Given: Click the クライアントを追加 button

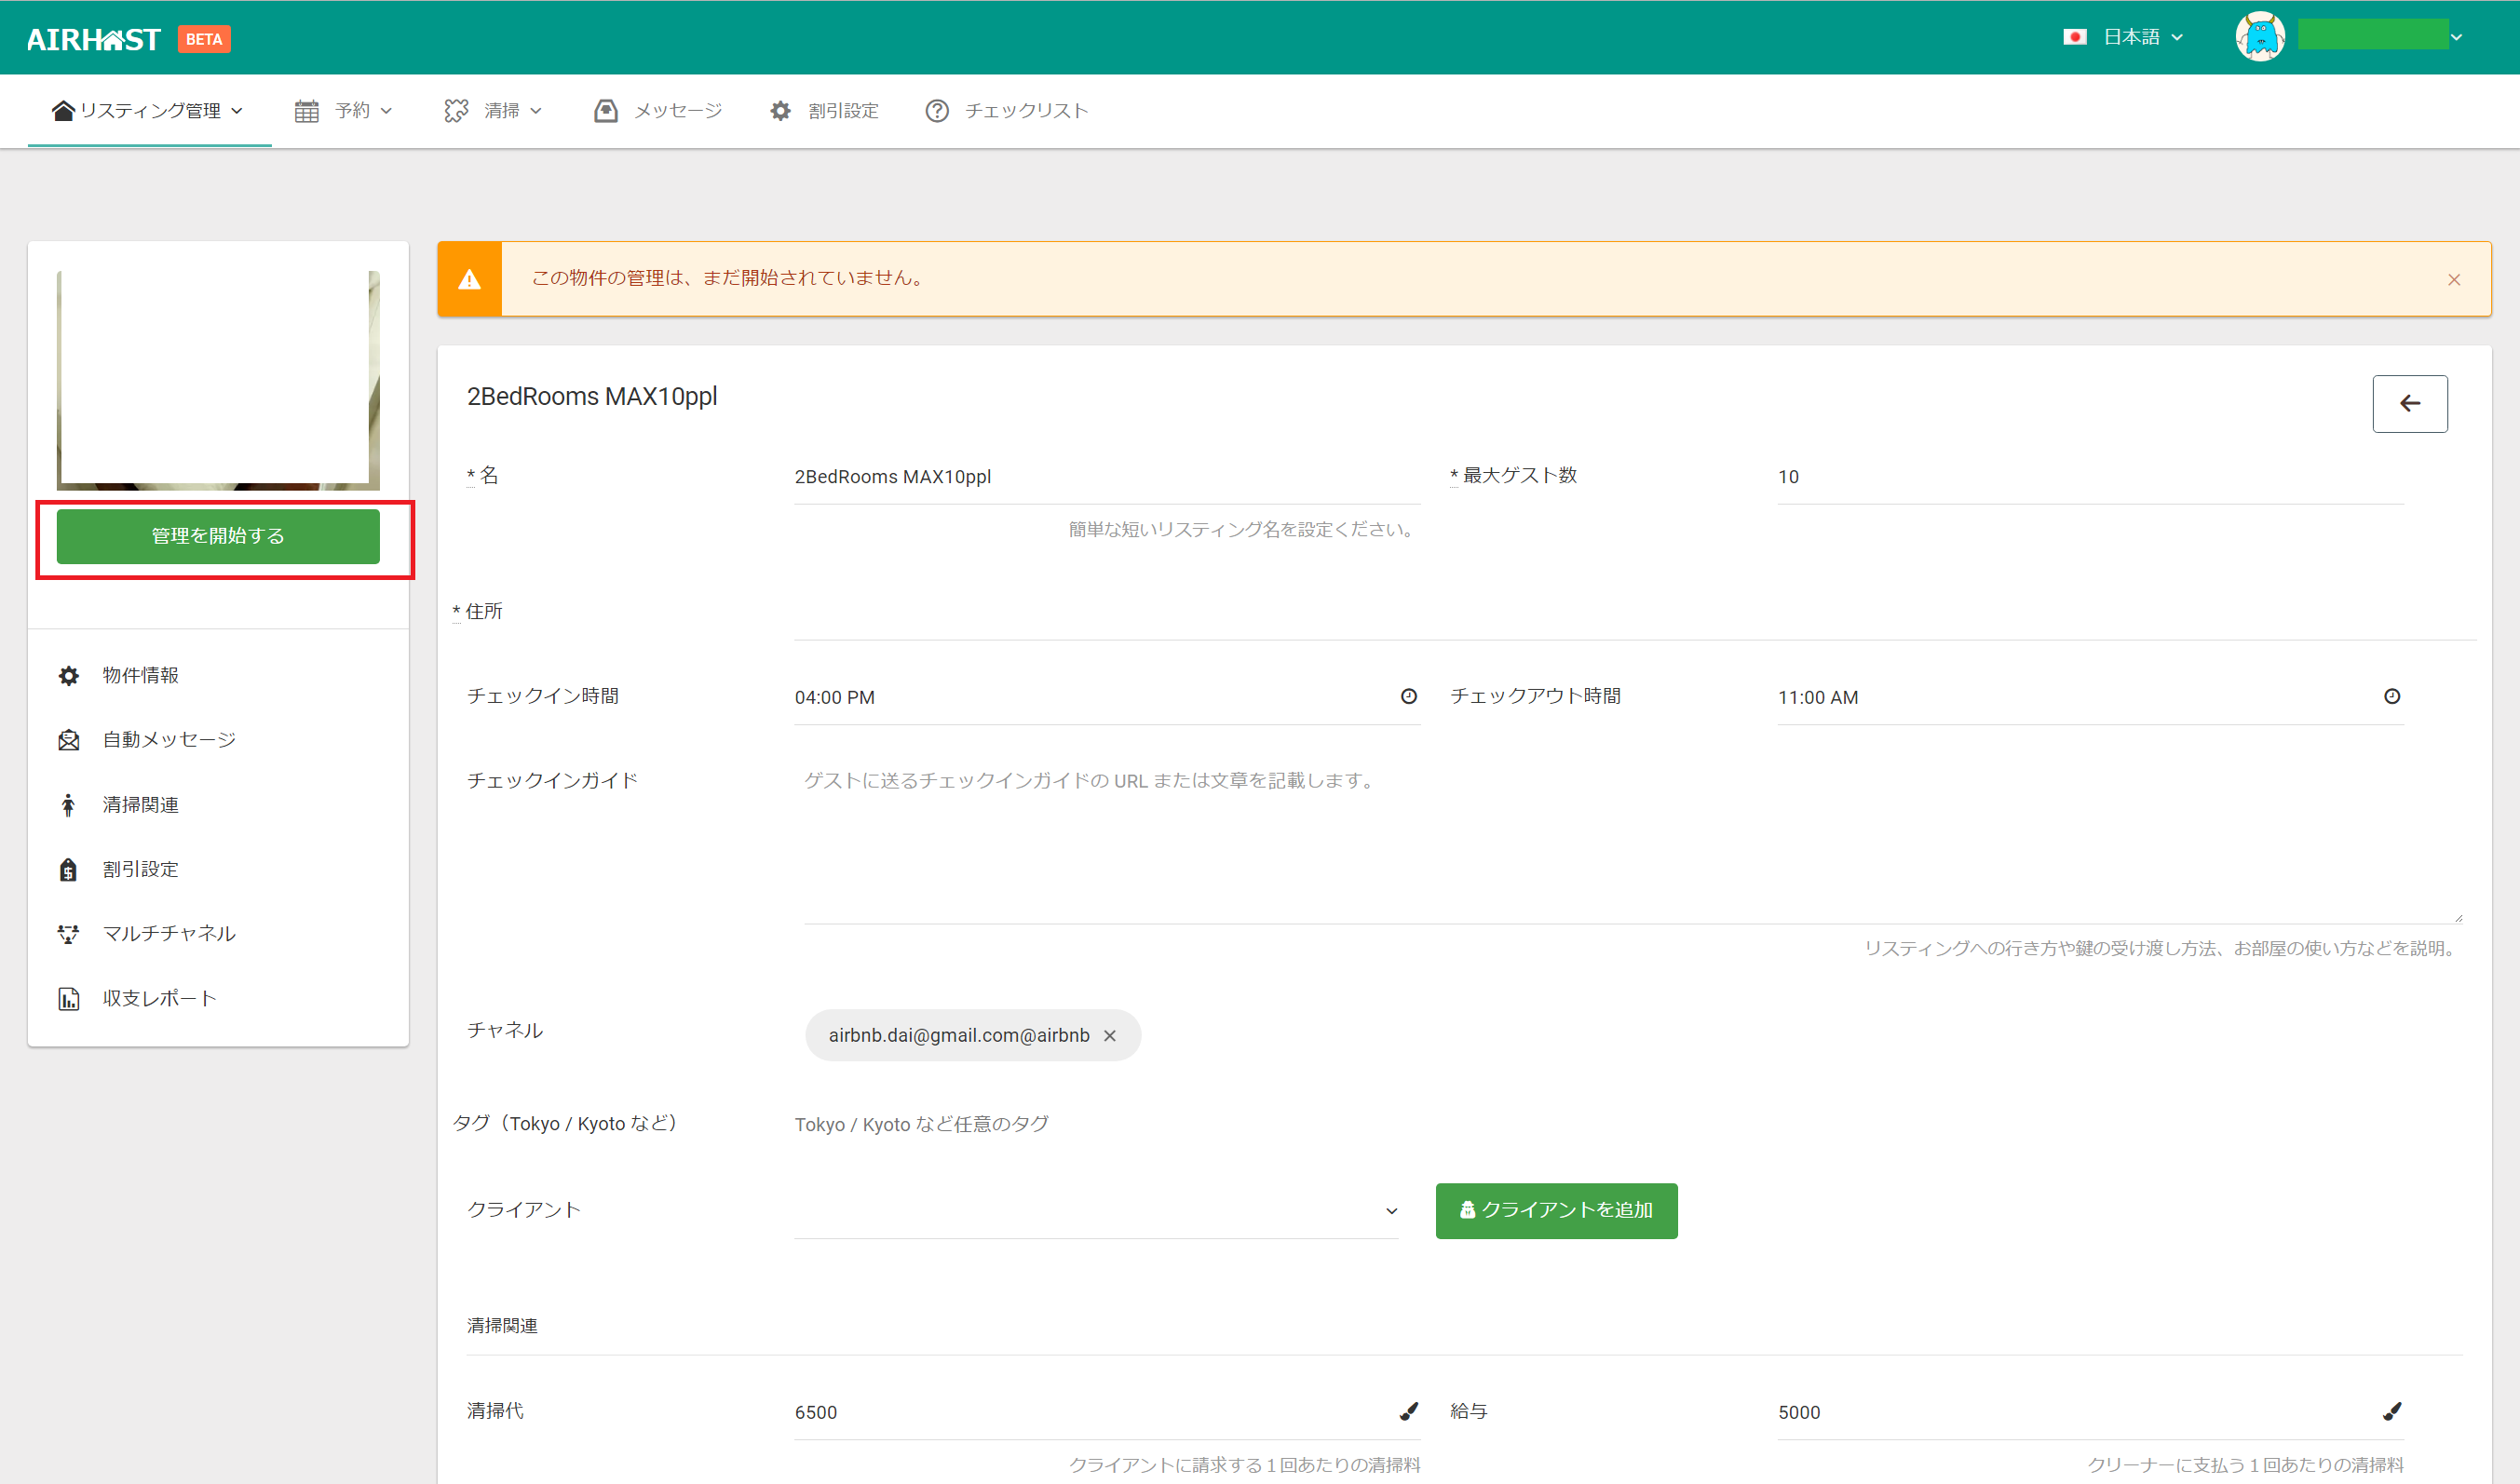Looking at the screenshot, I should [1555, 1211].
